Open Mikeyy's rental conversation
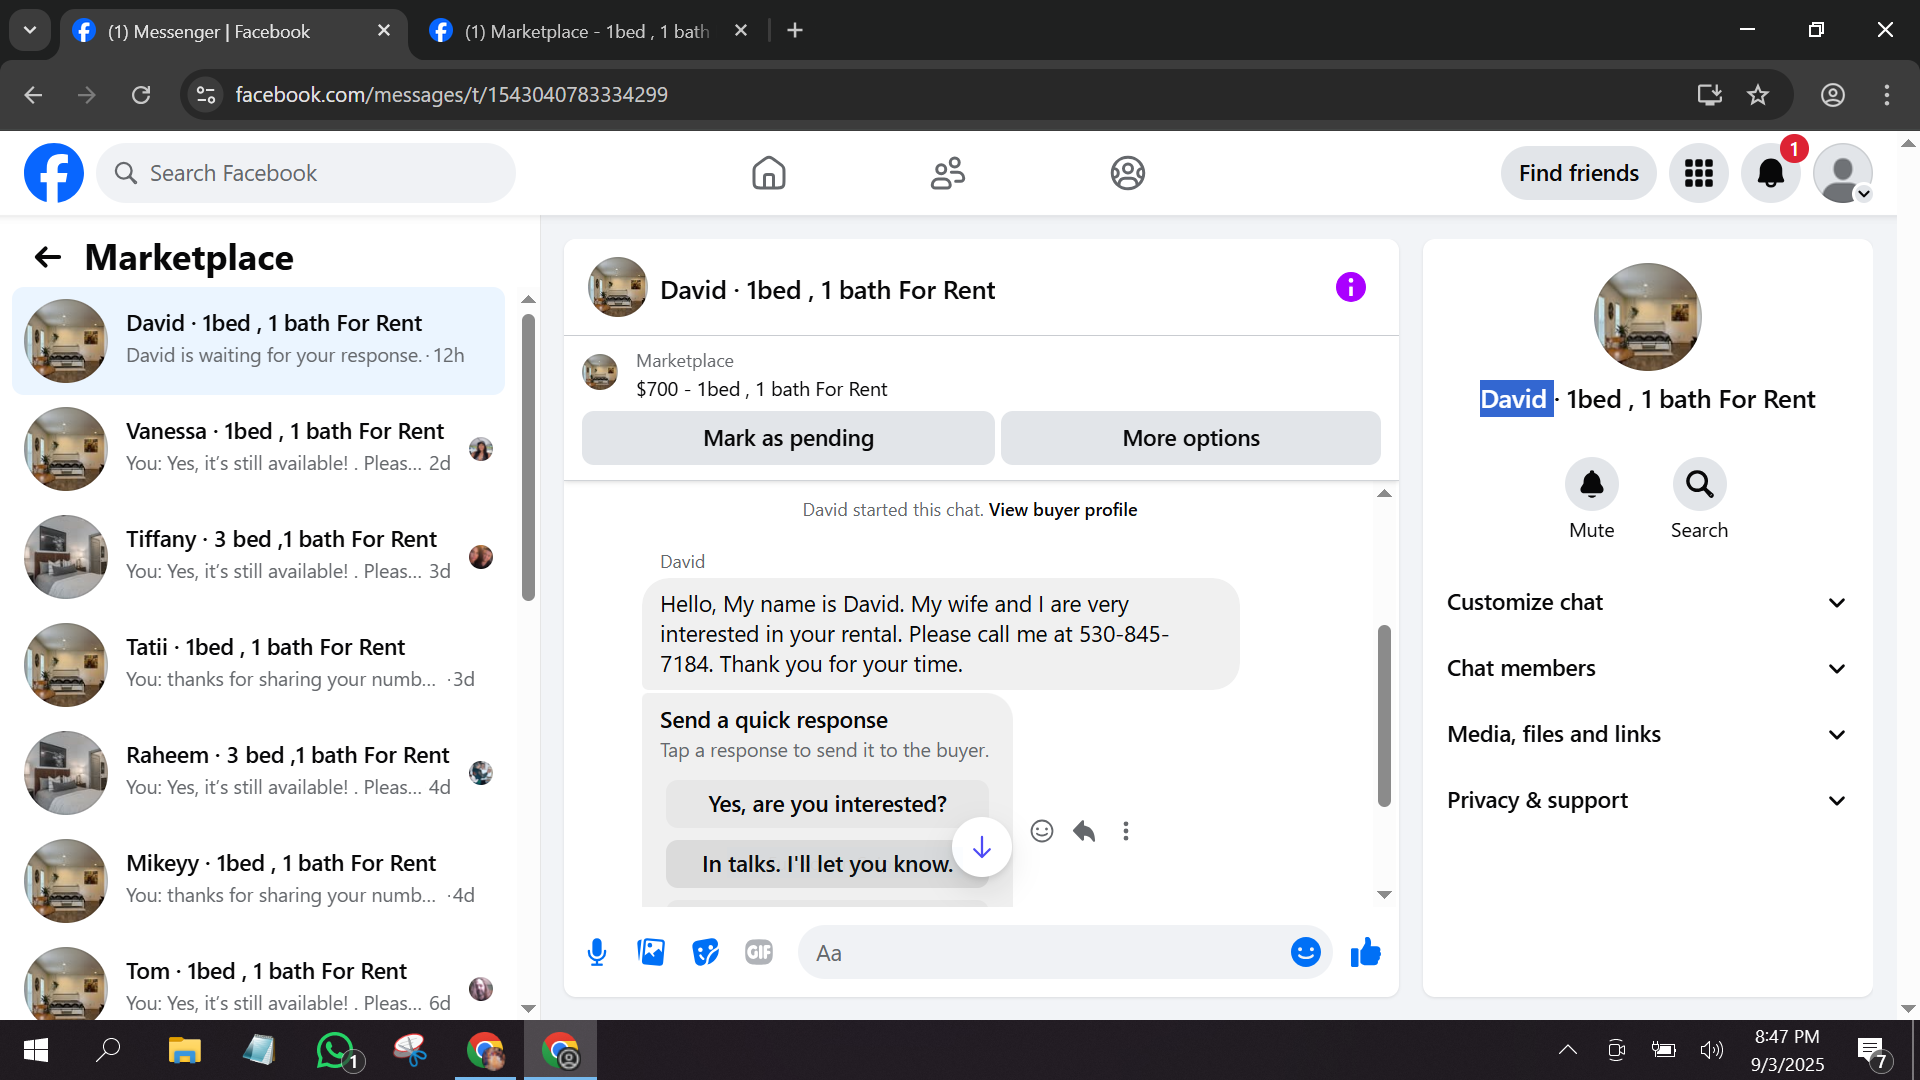 [x=258, y=880]
